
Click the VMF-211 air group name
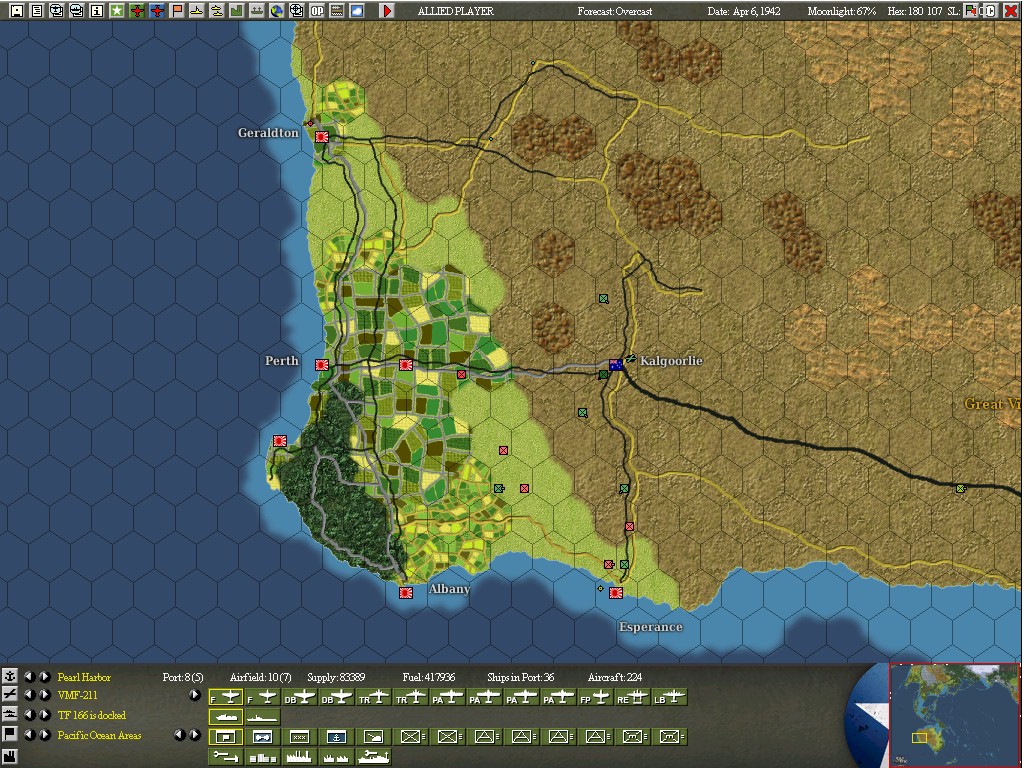pyautogui.click(x=78, y=696)
